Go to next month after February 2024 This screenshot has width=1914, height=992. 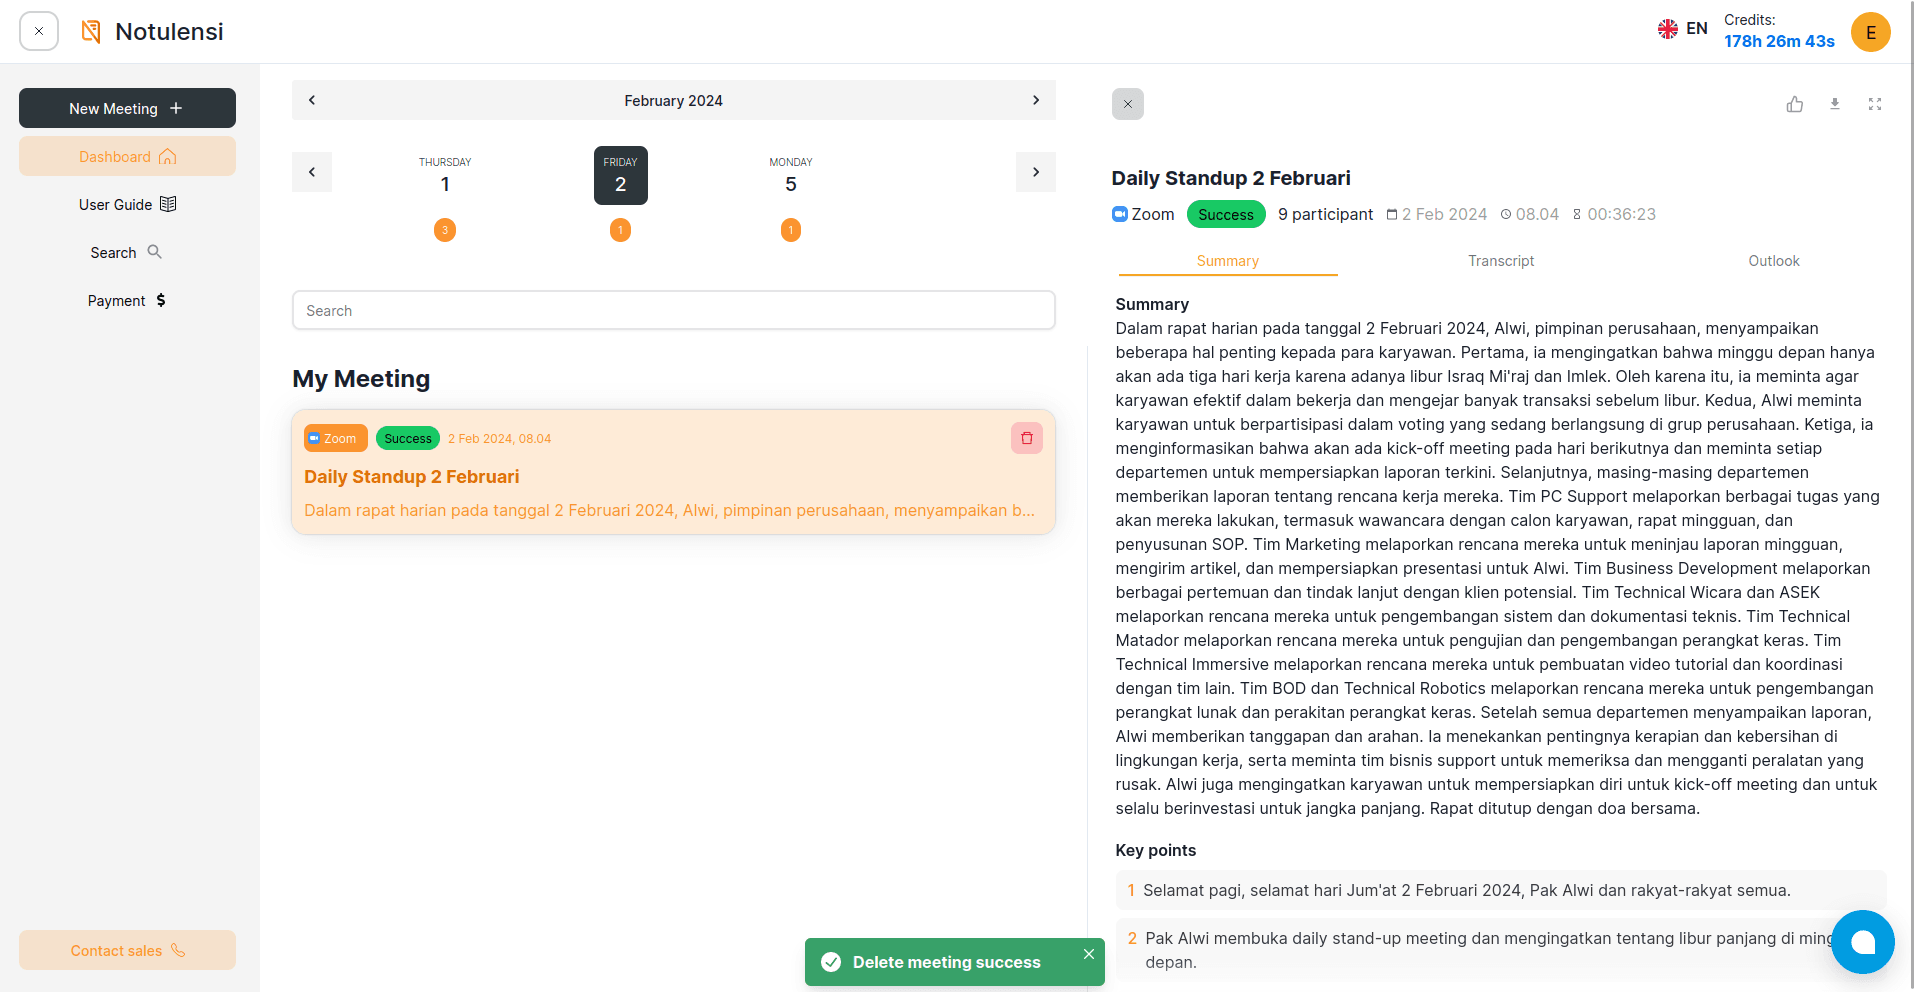tap(1036, 100)
